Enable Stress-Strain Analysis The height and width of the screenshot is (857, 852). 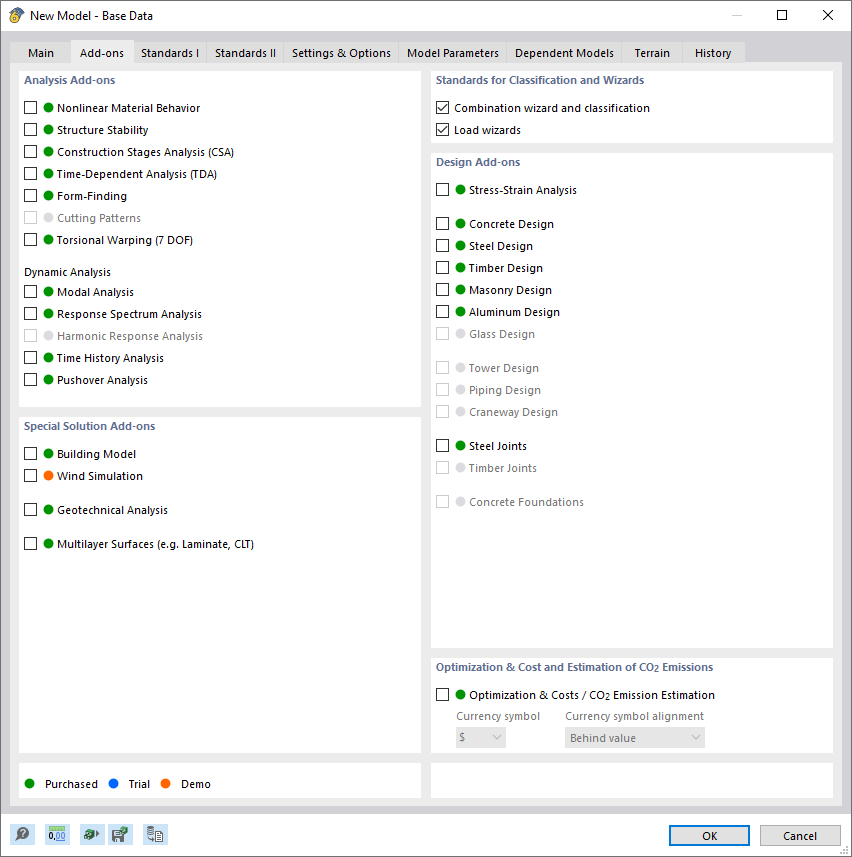443,190
